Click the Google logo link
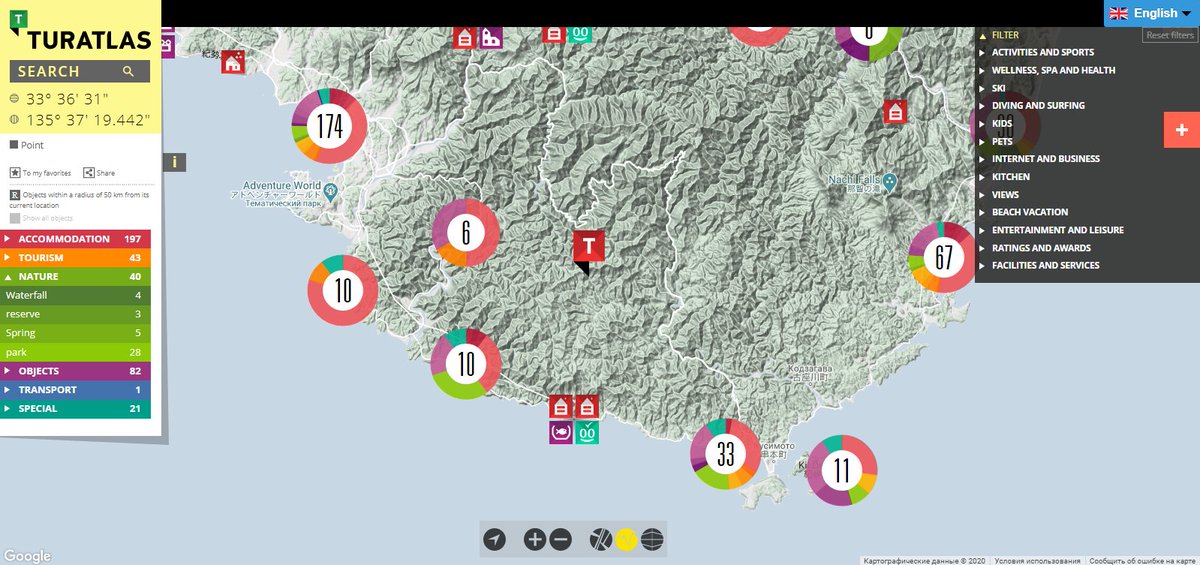This screenshot has height=565, width=1200. click(x=27, y=556)
